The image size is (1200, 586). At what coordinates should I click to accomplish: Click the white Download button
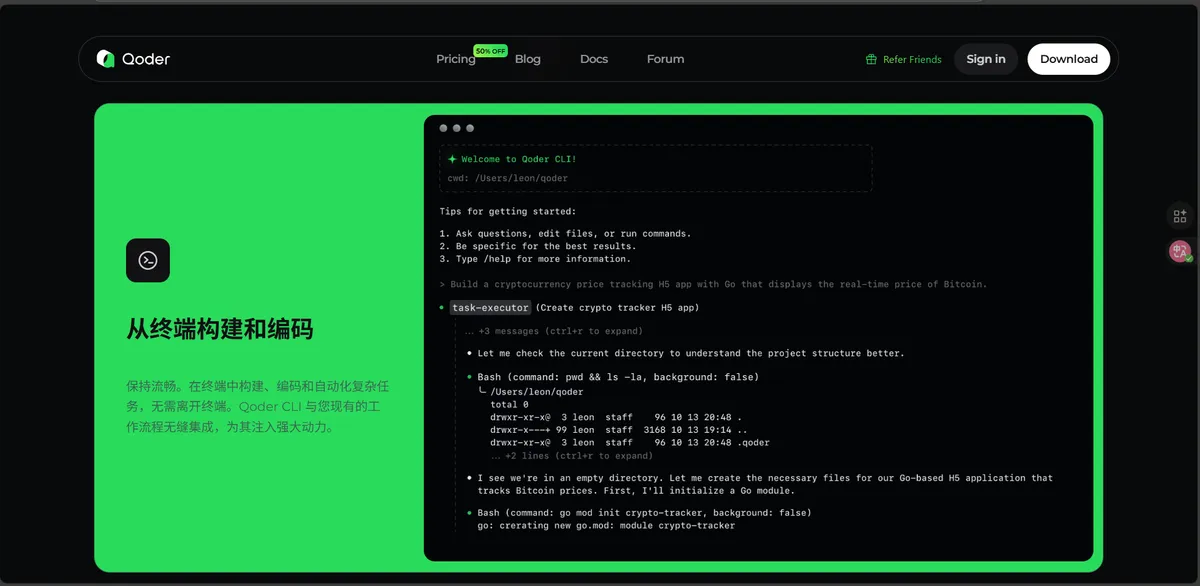coord(1068,59)
